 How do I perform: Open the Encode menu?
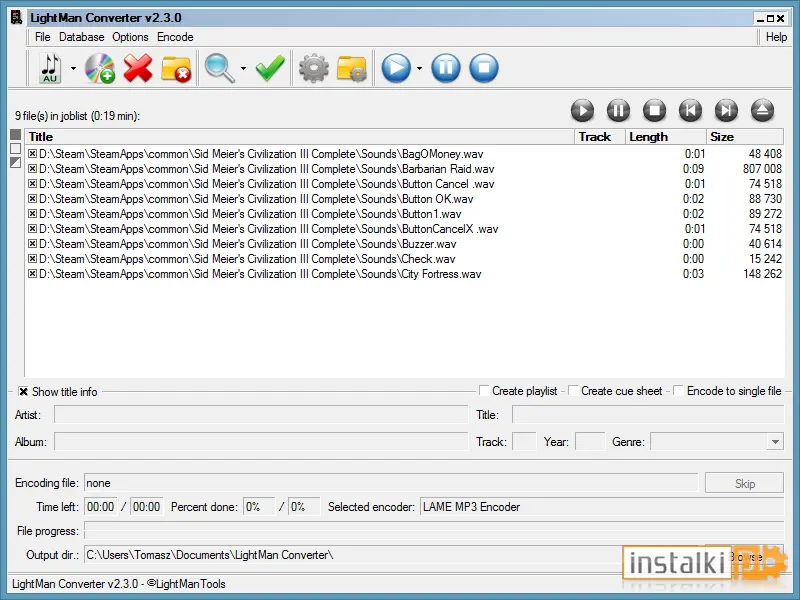tap(175, 37)
